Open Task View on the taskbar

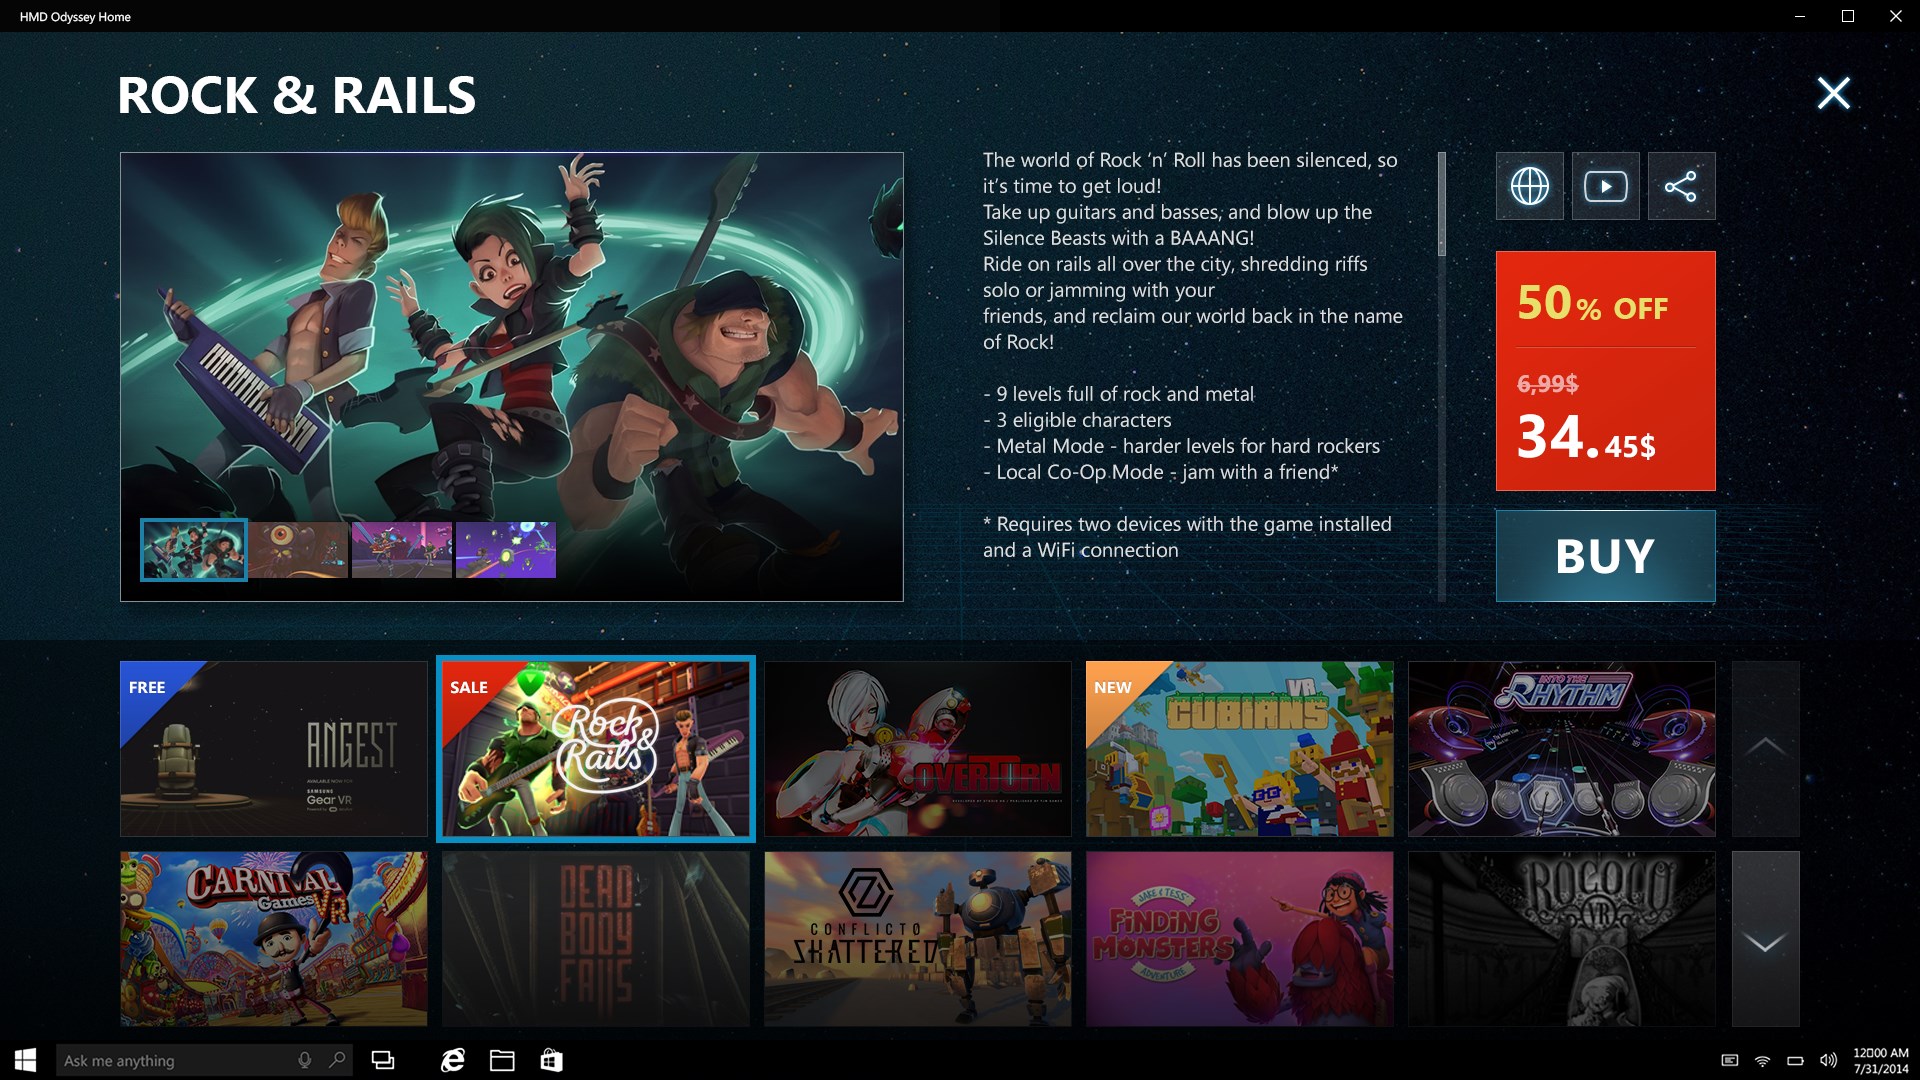click(x=383, y=1060)
